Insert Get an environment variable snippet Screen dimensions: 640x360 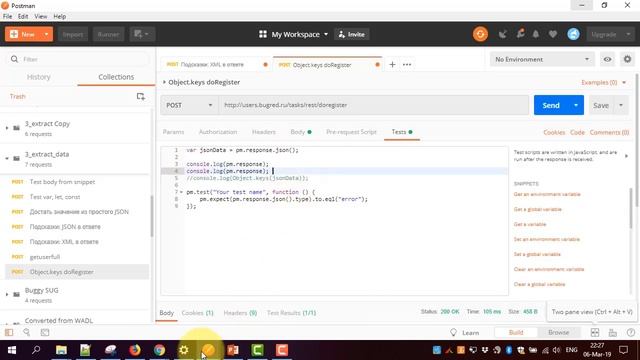click(547, 194)
